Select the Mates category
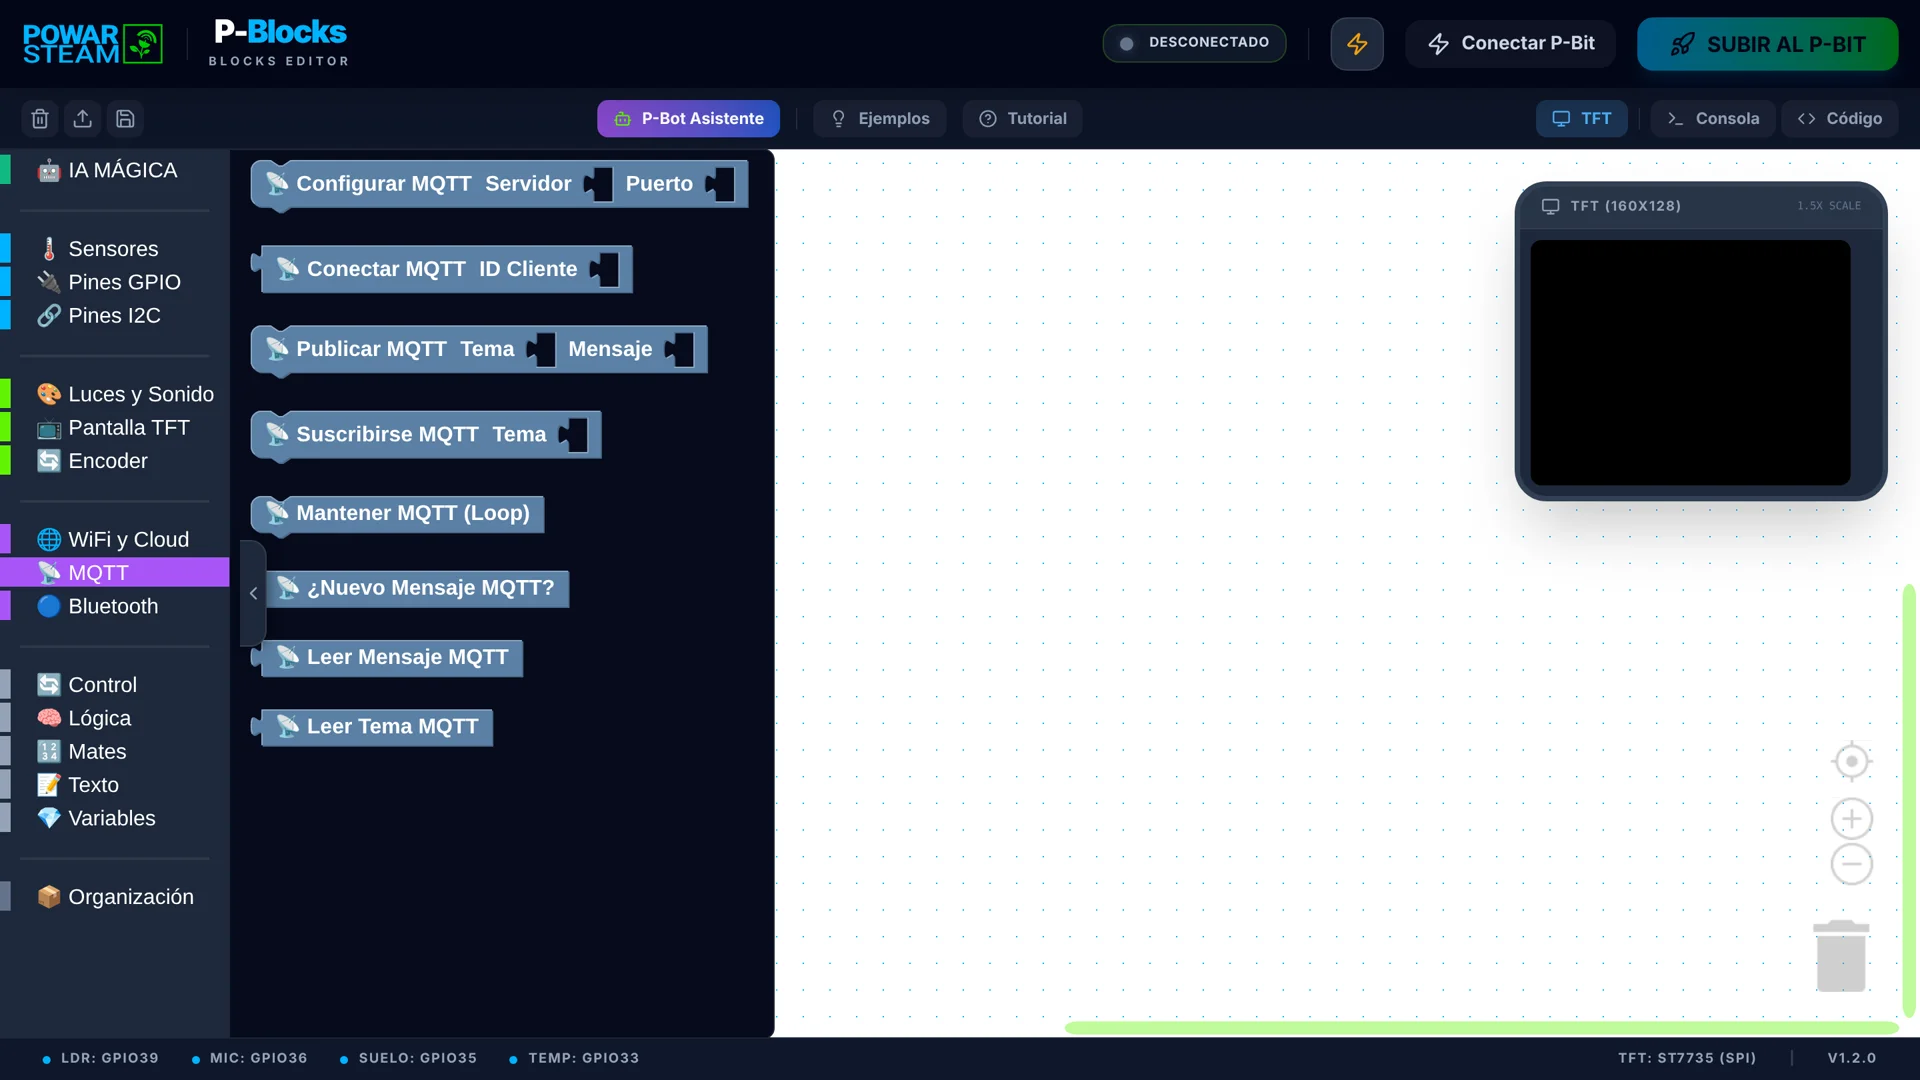This screenshot has height=1080, width=1920. coord(115,752)
